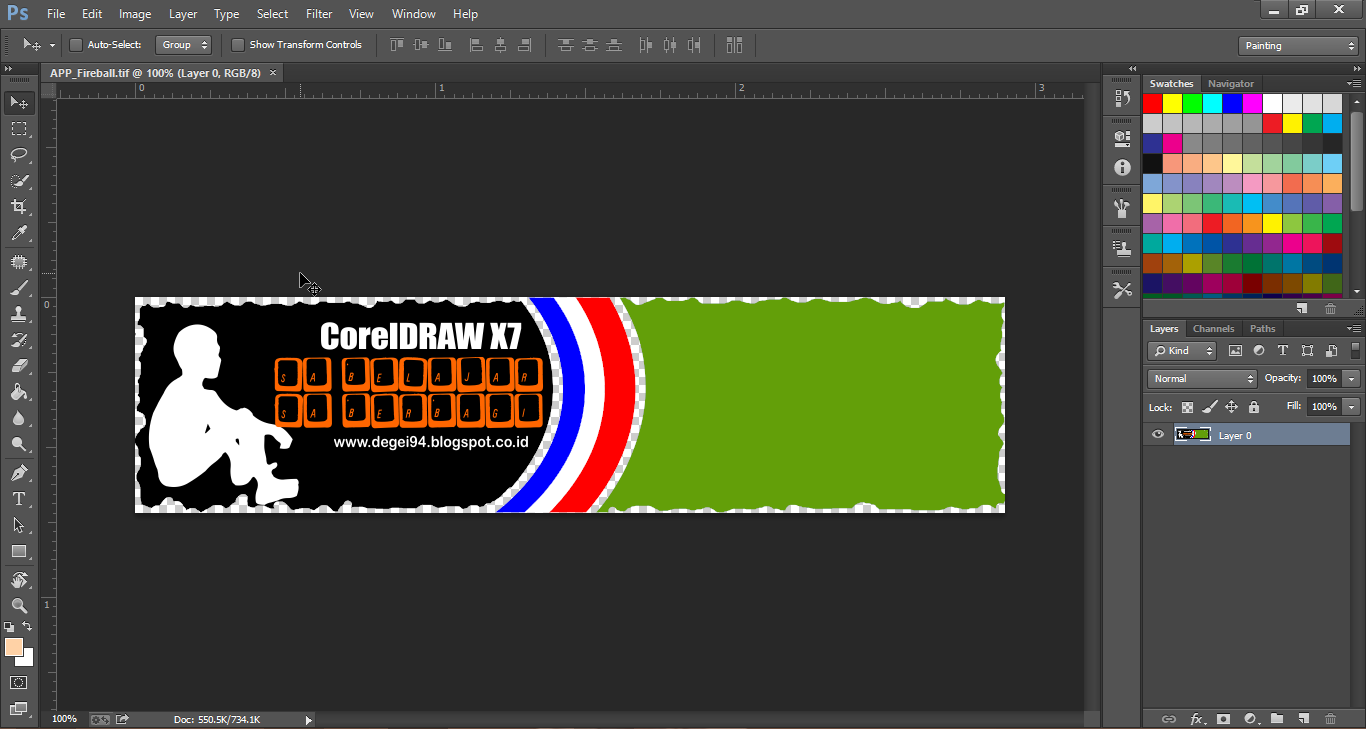Select the Spot Healing Brush tool
1366x729 pixels.
pos(19,262)
